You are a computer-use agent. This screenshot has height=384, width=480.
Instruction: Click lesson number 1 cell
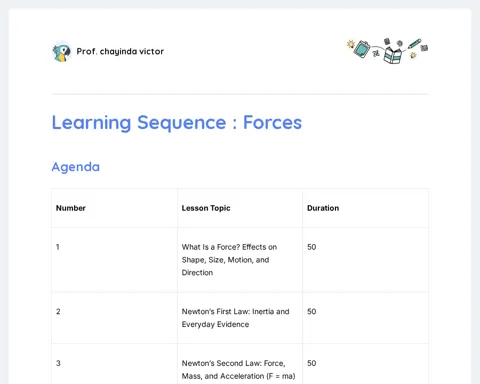[x=115, y=260]
